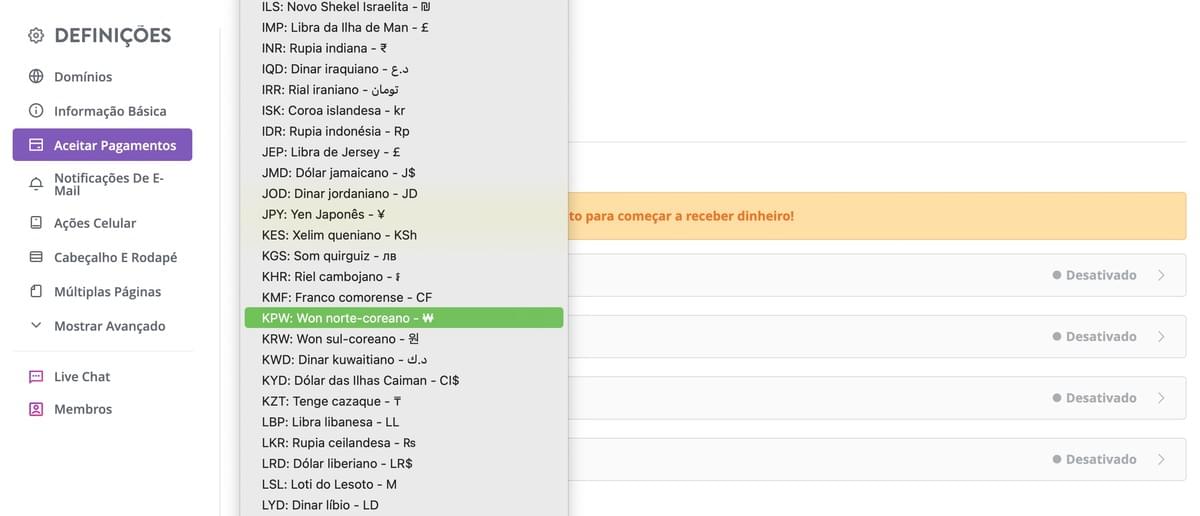The image size is (1200, 516).
Task: Select LBP: Libra libanesa currency
Action: [x=404, y=422]
